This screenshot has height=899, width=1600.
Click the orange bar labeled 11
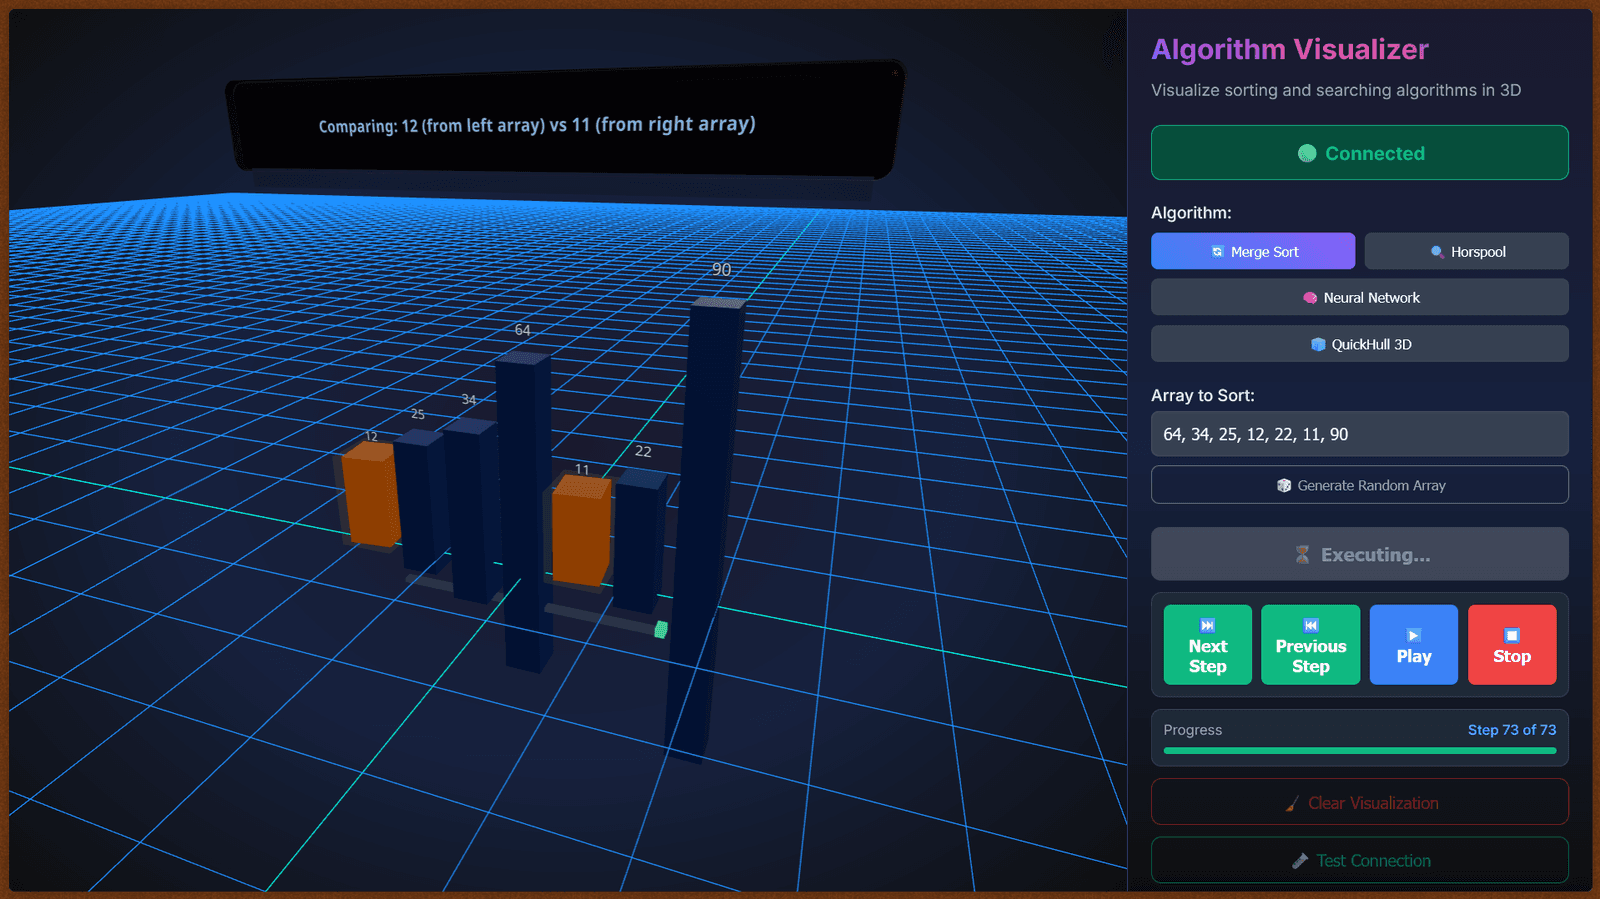[x=581, y=531]
